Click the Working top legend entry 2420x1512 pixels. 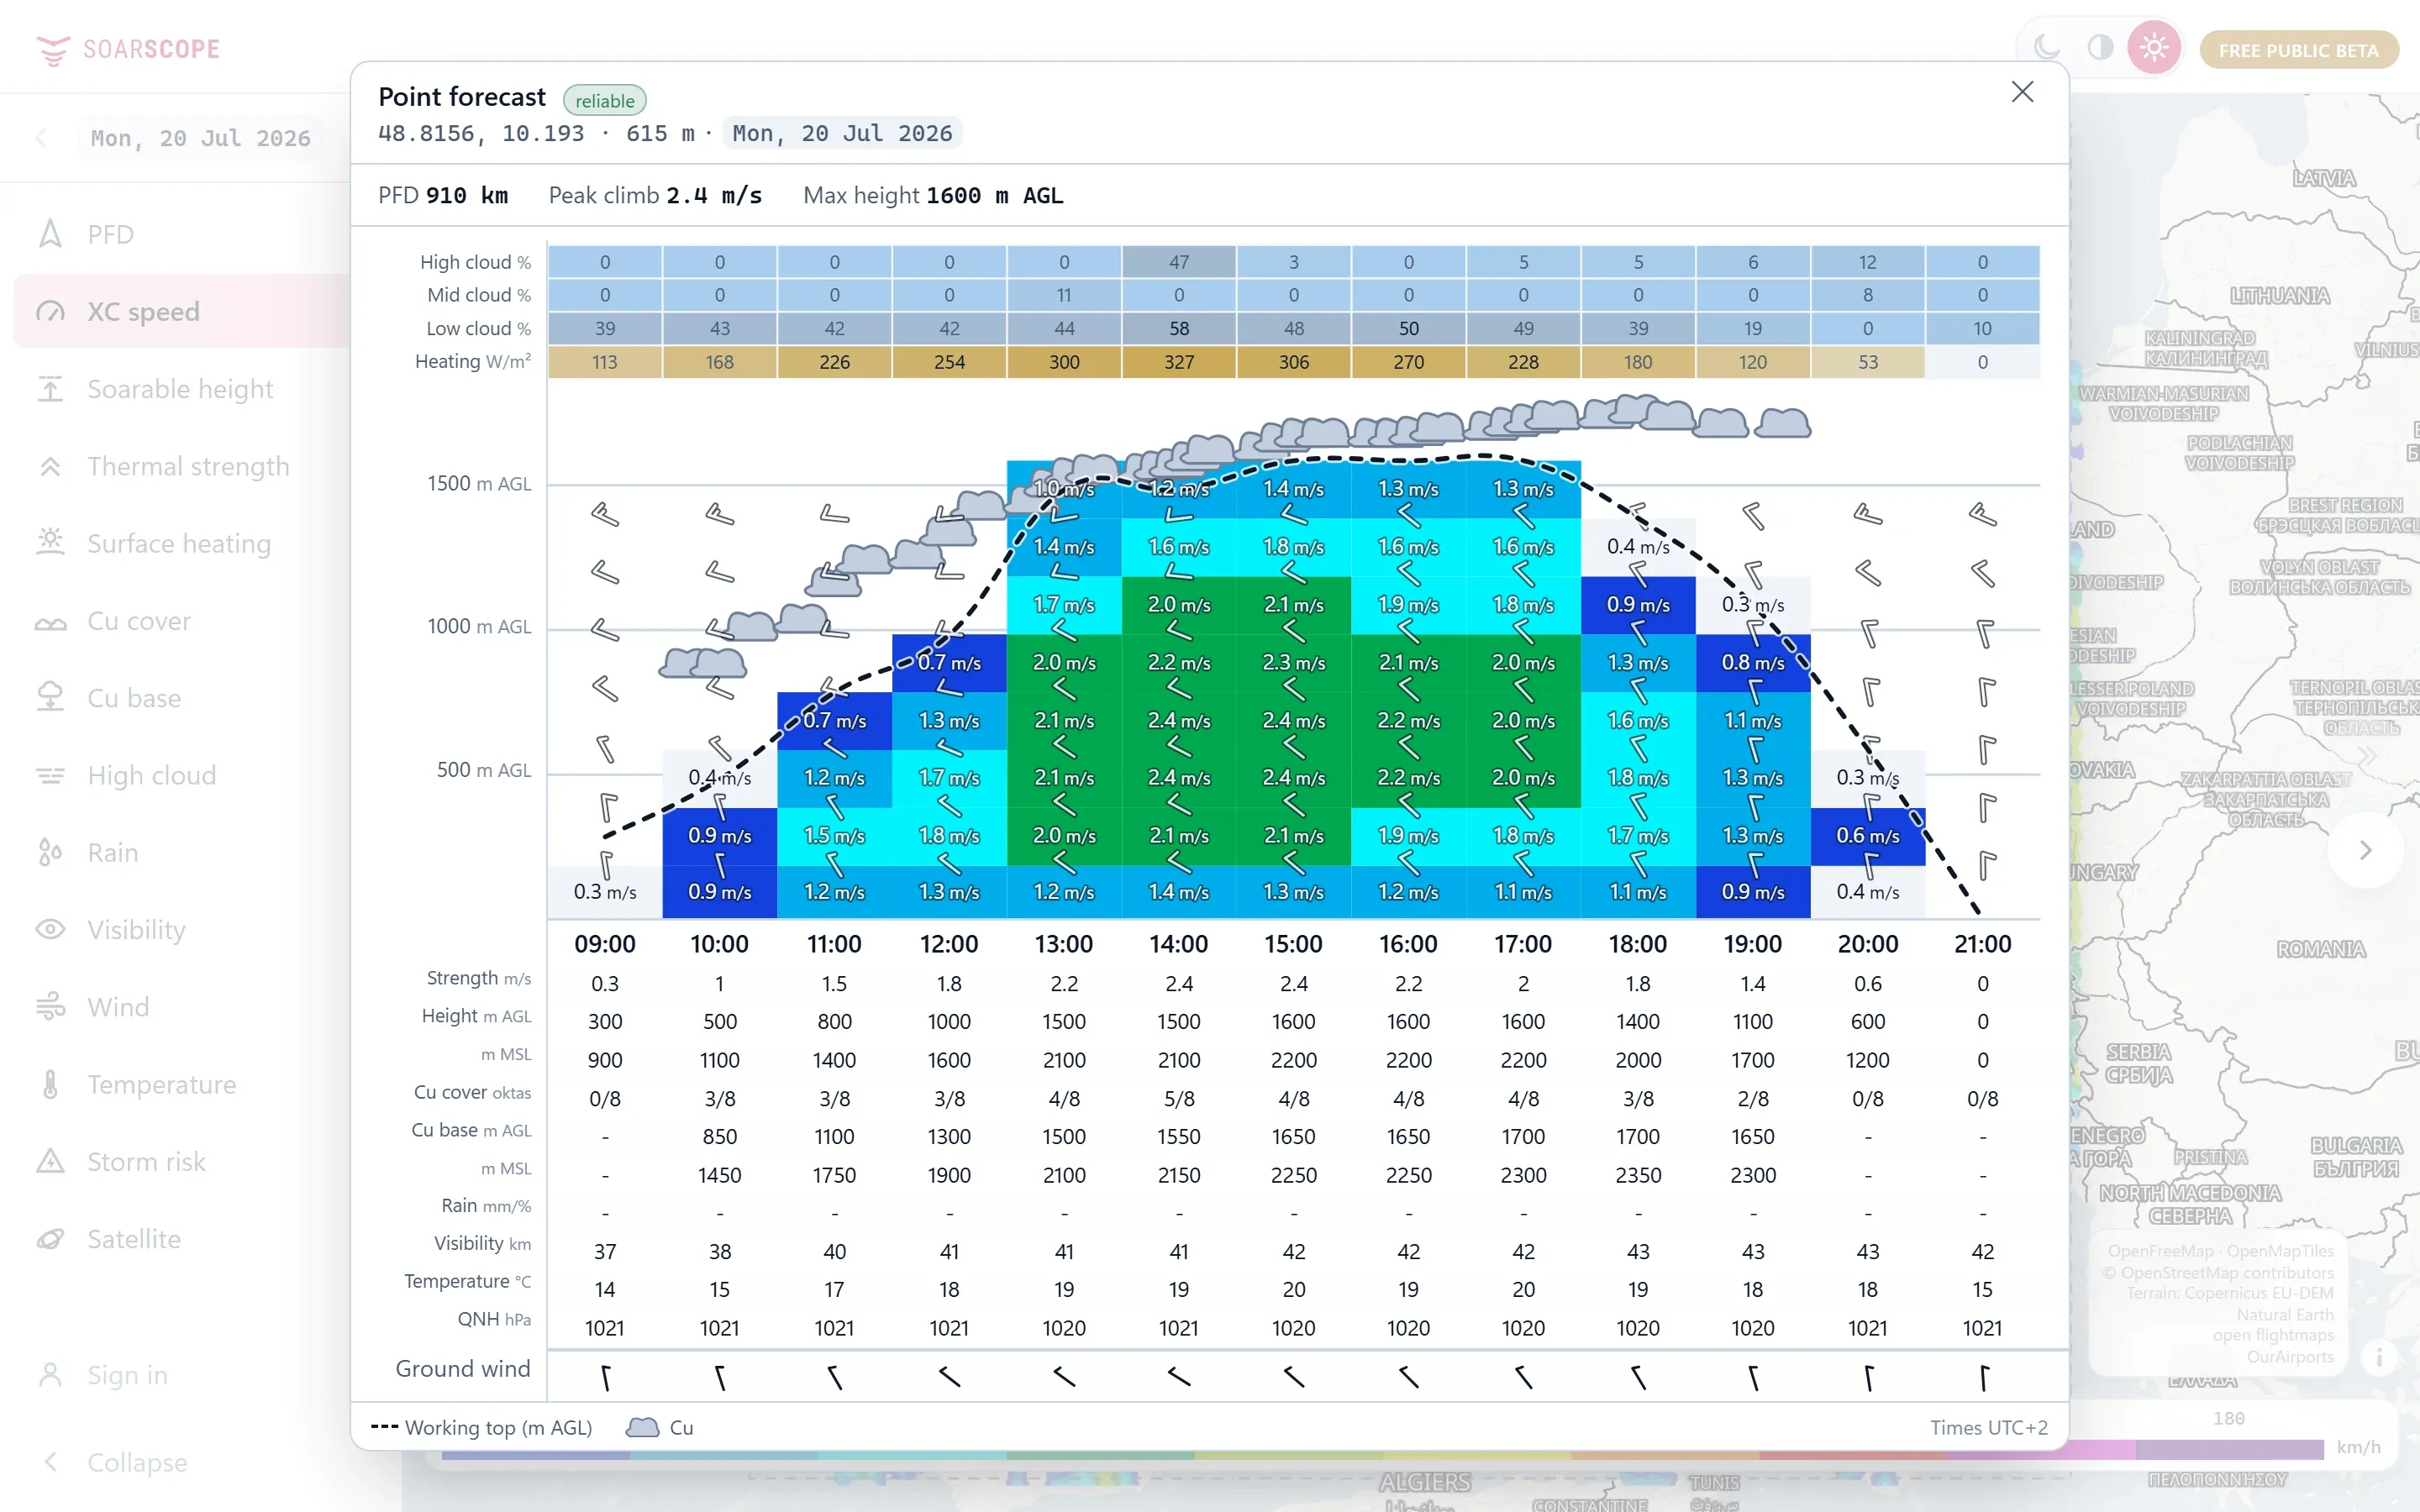point(482,1428)
